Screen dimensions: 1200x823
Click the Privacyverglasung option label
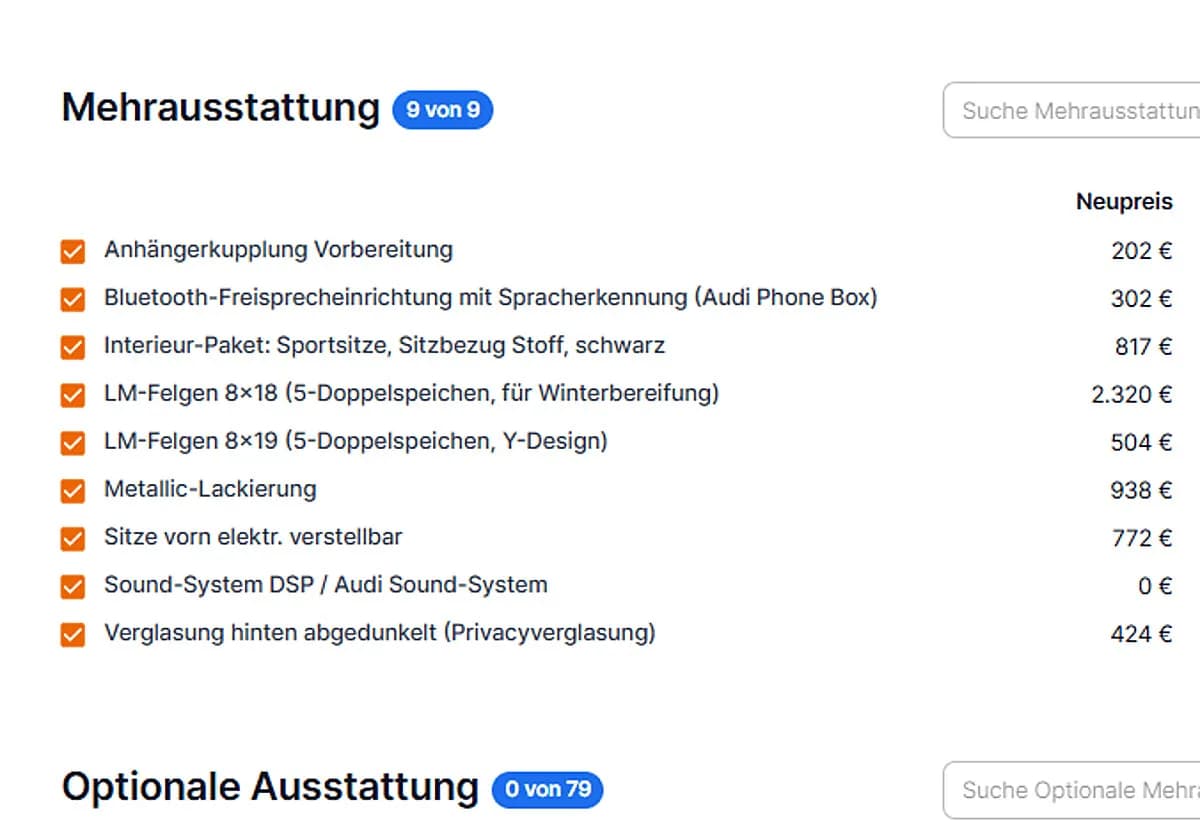pyautogui.click(x=380, y=633)
